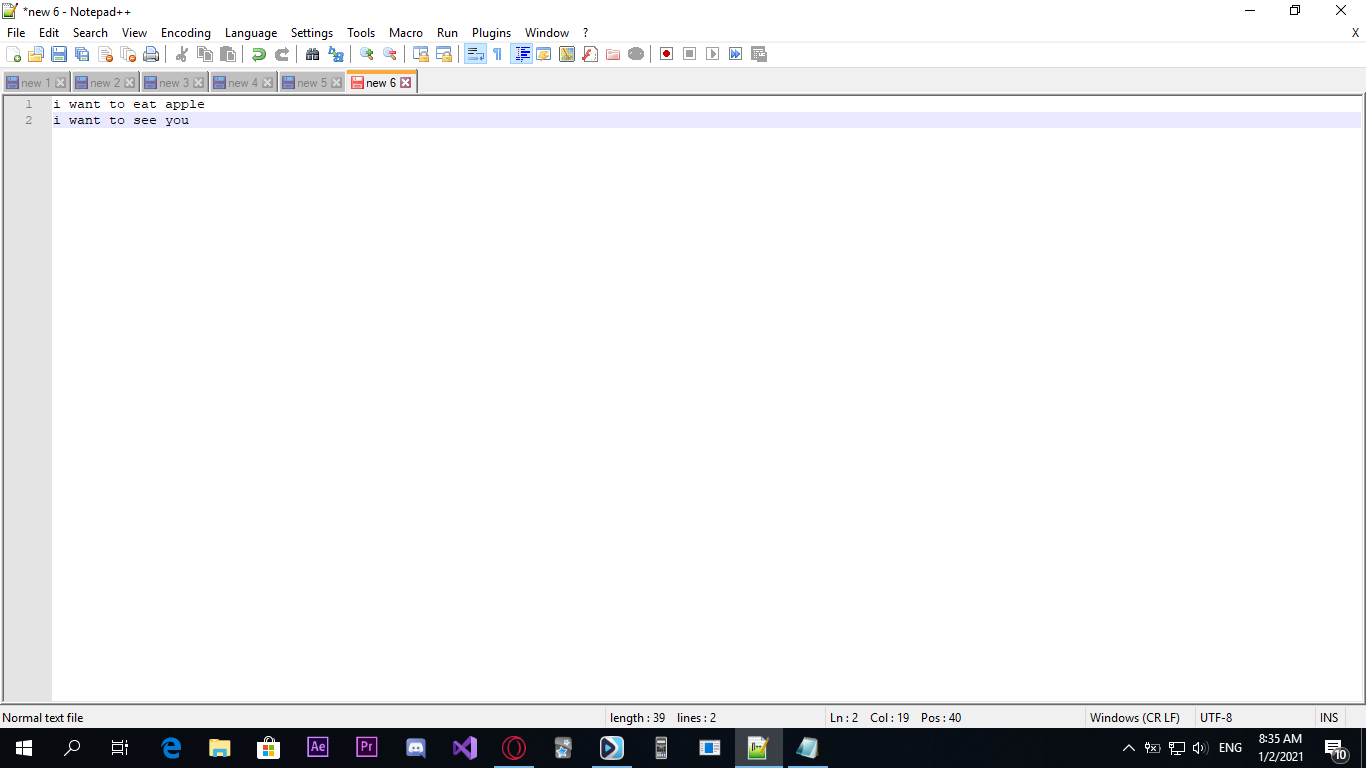1366x768 pixels.
Task: Open the Function List panel icon
Action: coord(590,54)
